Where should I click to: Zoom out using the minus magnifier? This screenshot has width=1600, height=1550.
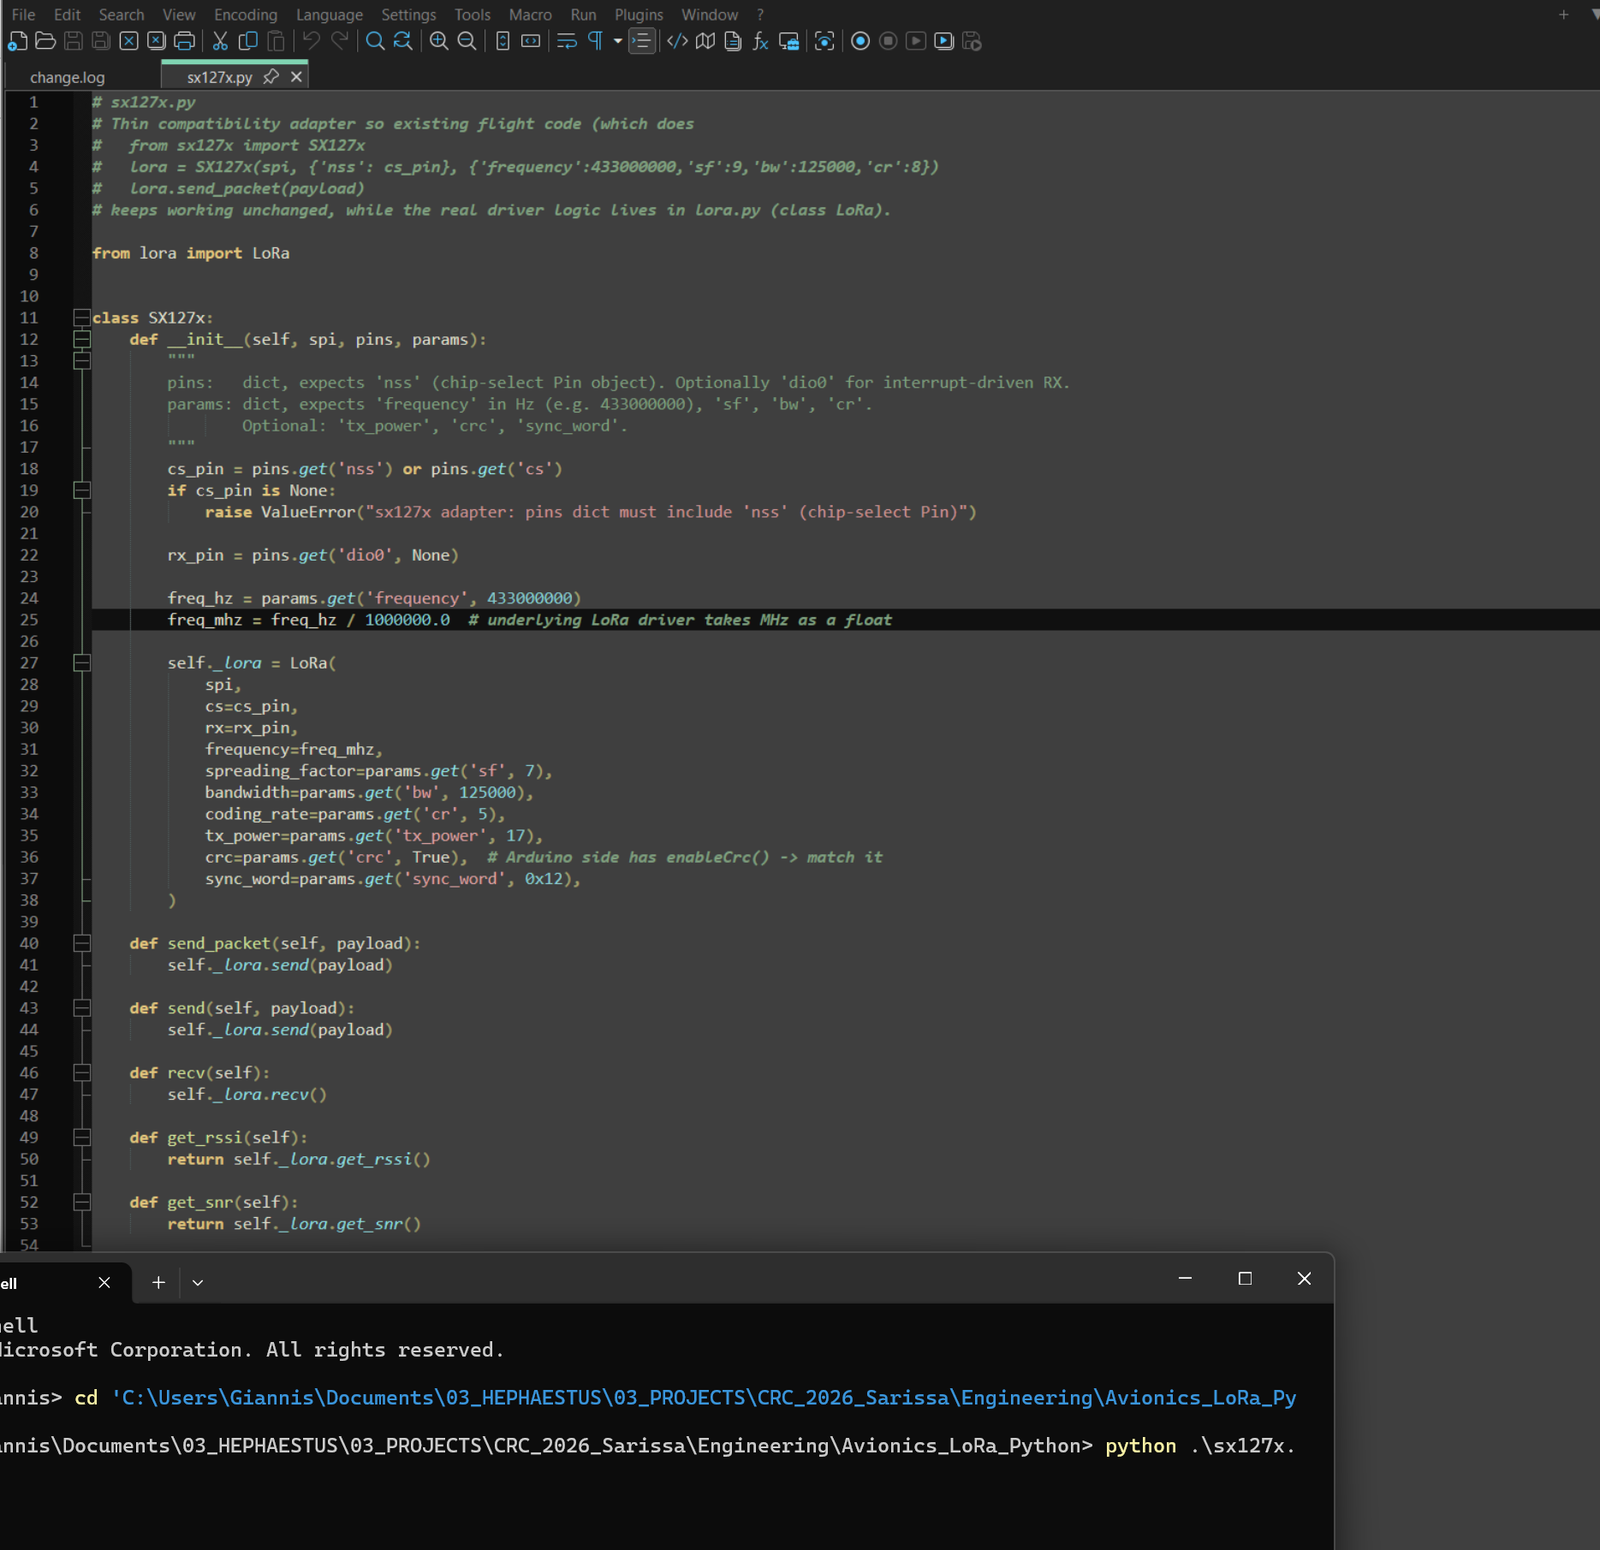pos(467,41)
